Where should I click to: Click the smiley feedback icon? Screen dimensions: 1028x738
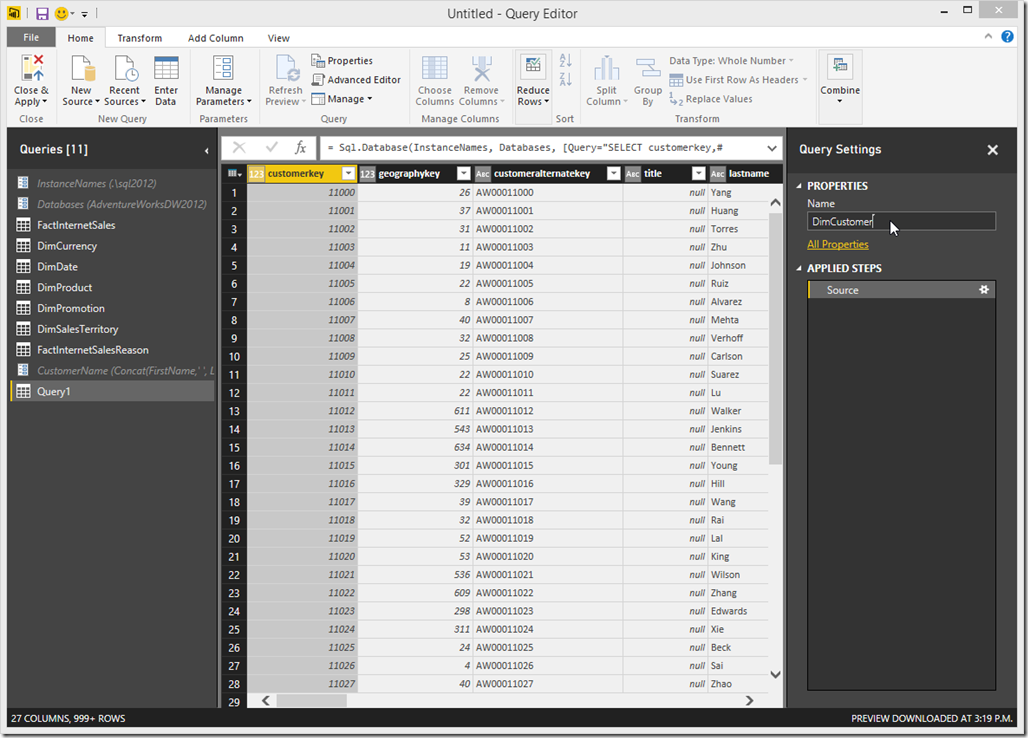pos(62,13)
